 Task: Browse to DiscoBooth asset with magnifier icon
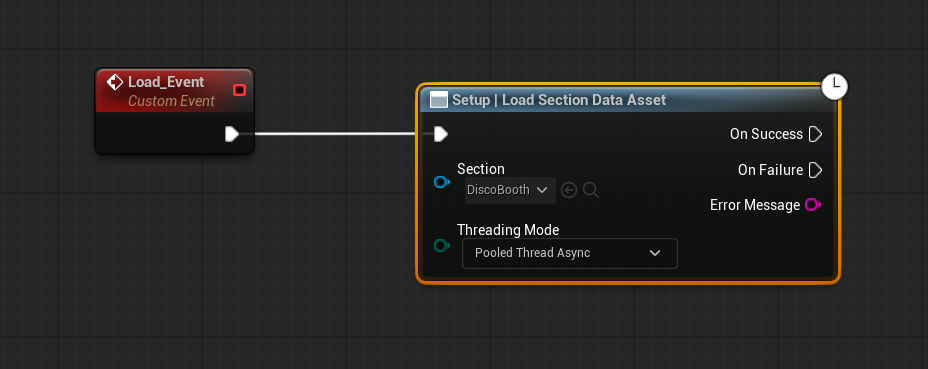point(591,190)
